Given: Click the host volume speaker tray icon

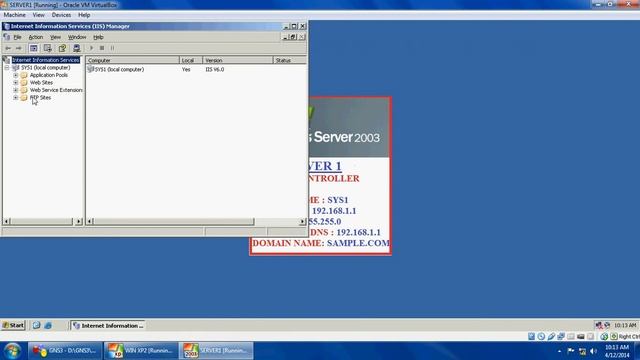Looking at the screenshot, I should [x=593, y=351].
